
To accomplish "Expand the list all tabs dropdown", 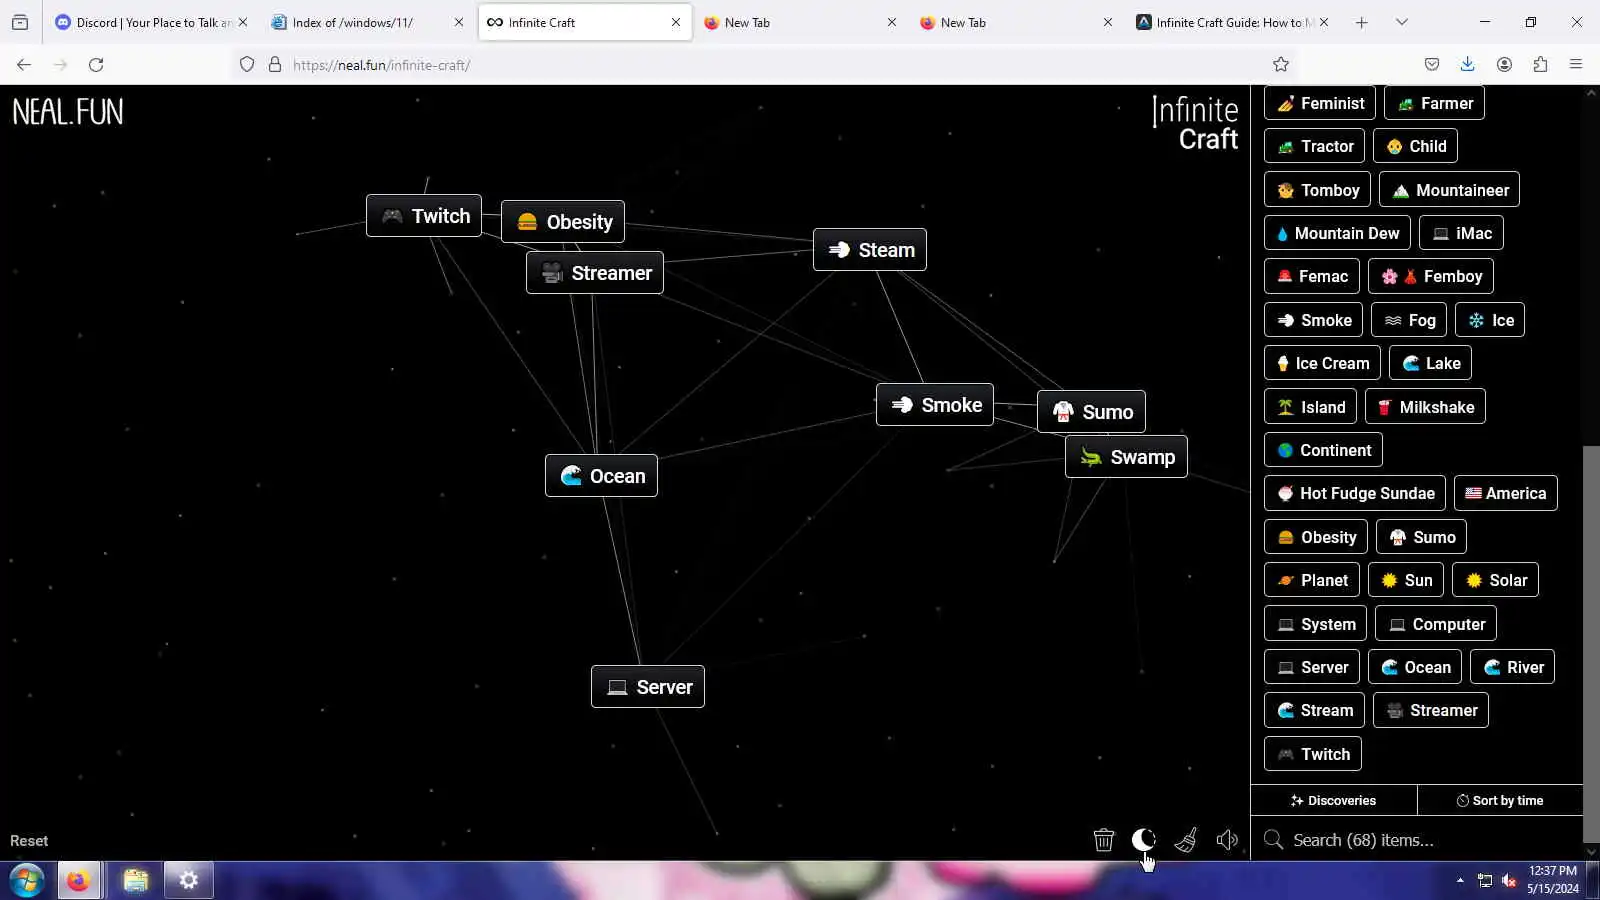I will point(1401,22).
